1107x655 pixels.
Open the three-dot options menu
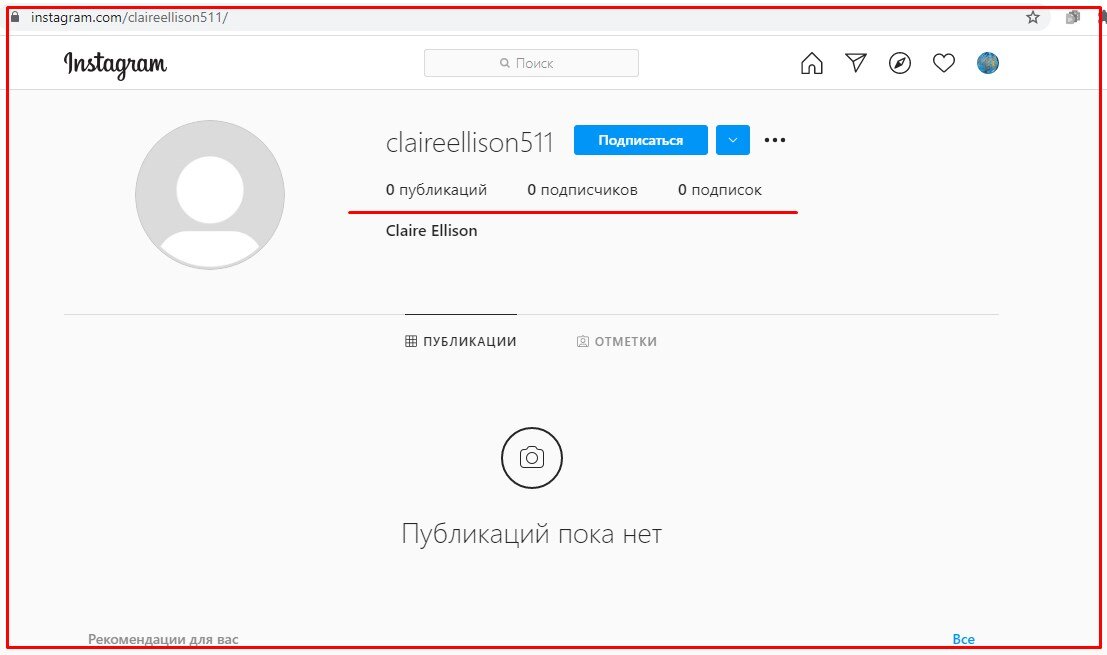(774, 140)
